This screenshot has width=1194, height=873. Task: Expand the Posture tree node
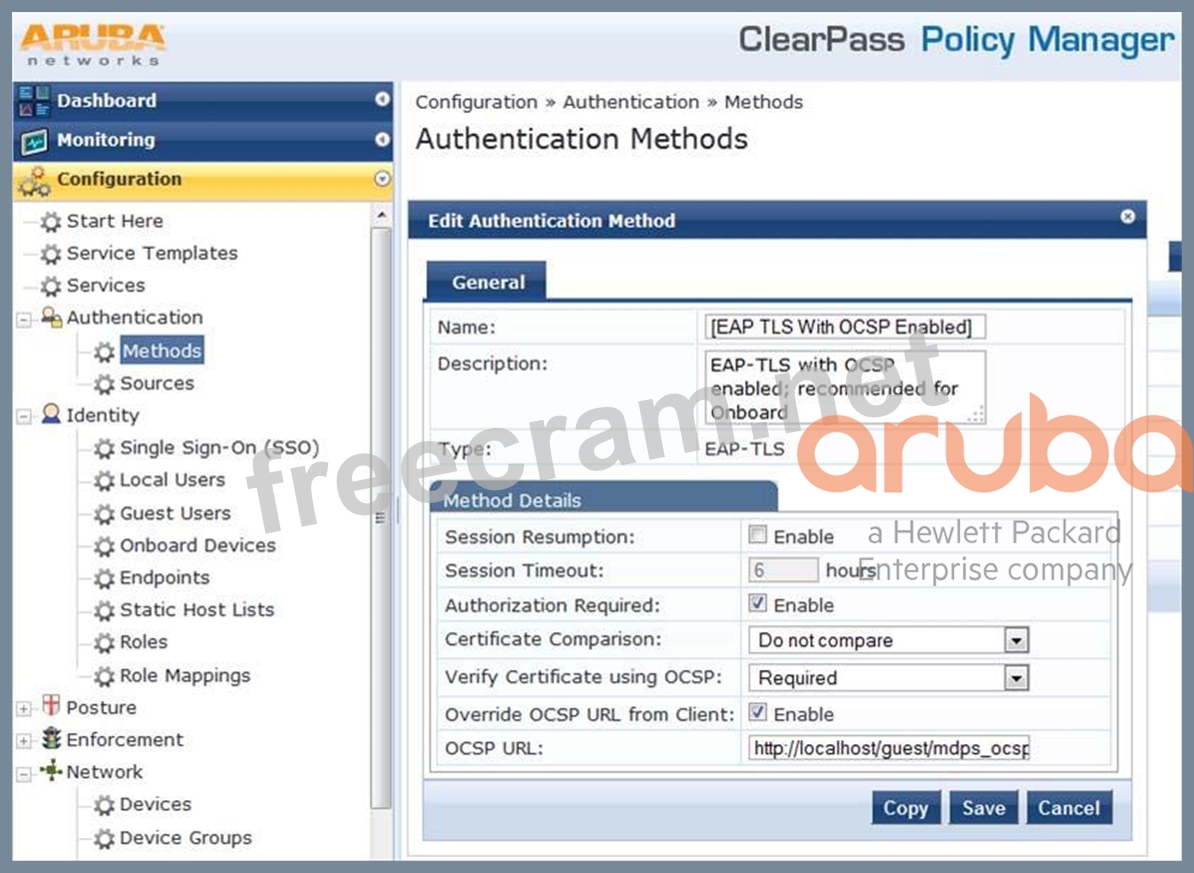point(24,709)
